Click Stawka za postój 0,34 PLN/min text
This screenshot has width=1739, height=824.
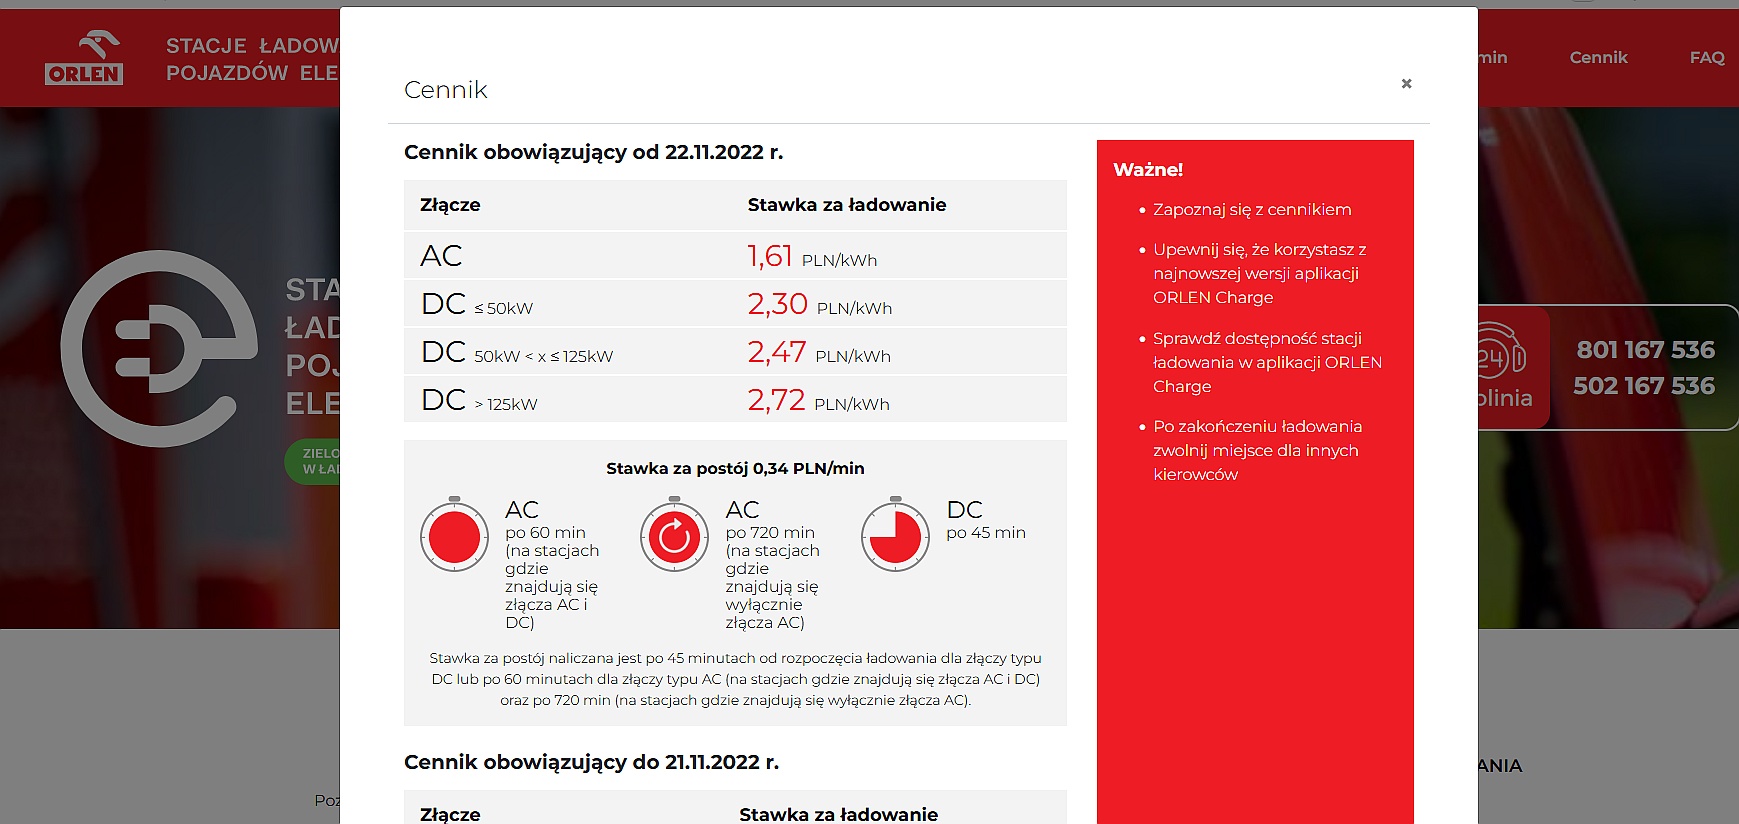click(735, 468)
